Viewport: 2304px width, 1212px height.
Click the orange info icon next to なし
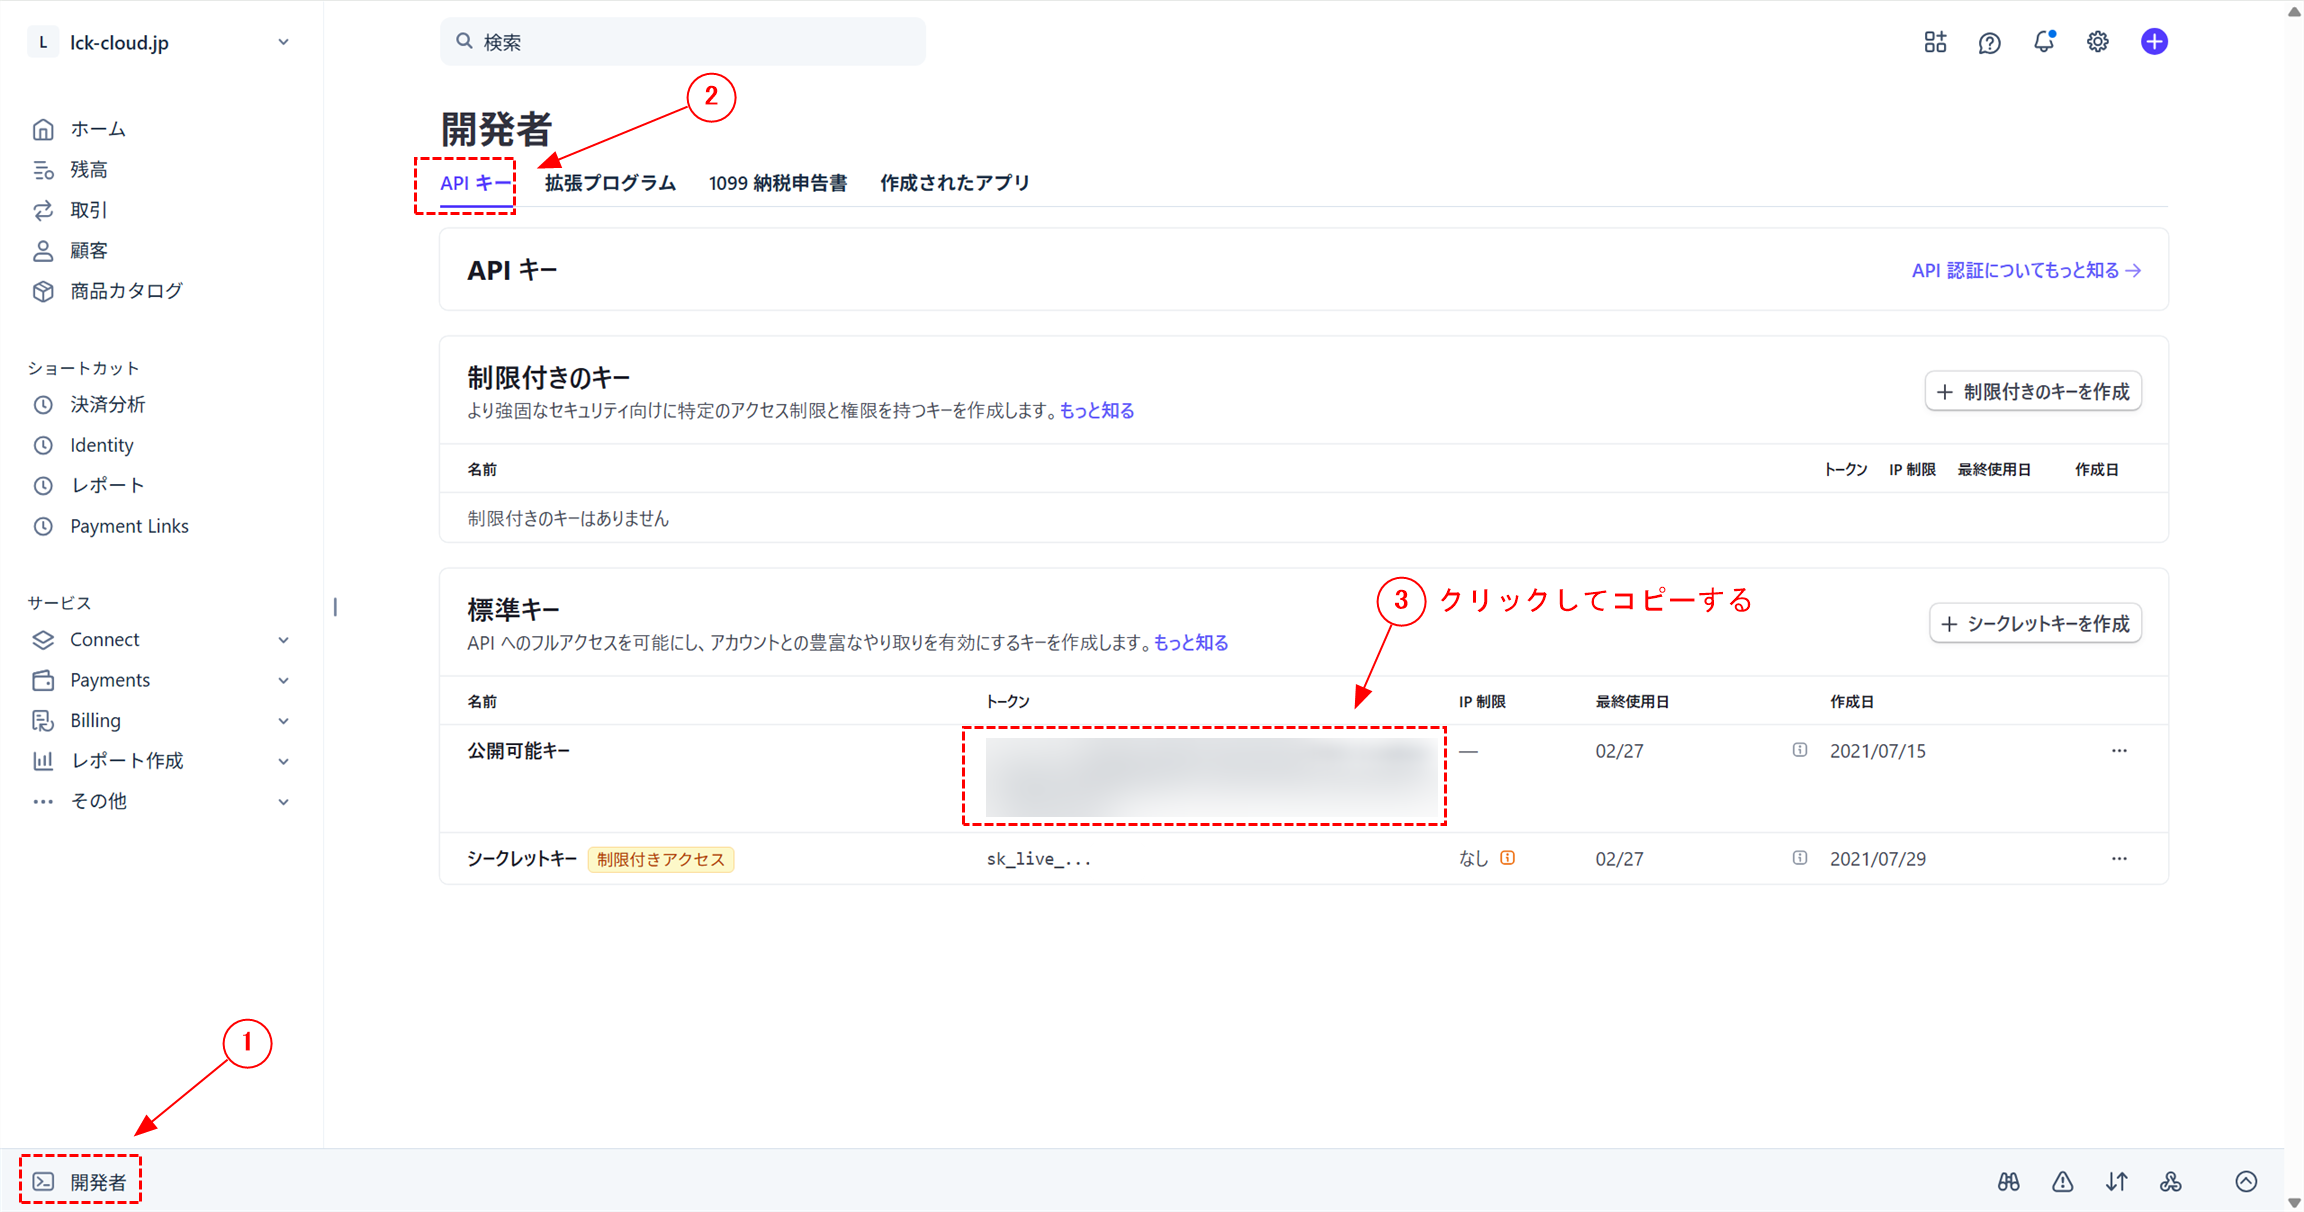coord(1508,858)
